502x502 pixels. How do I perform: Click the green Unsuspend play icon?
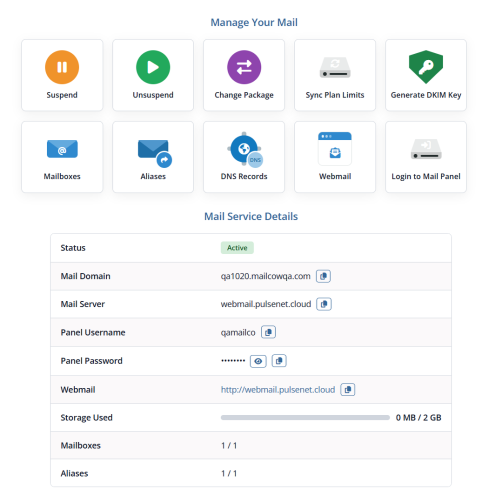tap(153, 67)
